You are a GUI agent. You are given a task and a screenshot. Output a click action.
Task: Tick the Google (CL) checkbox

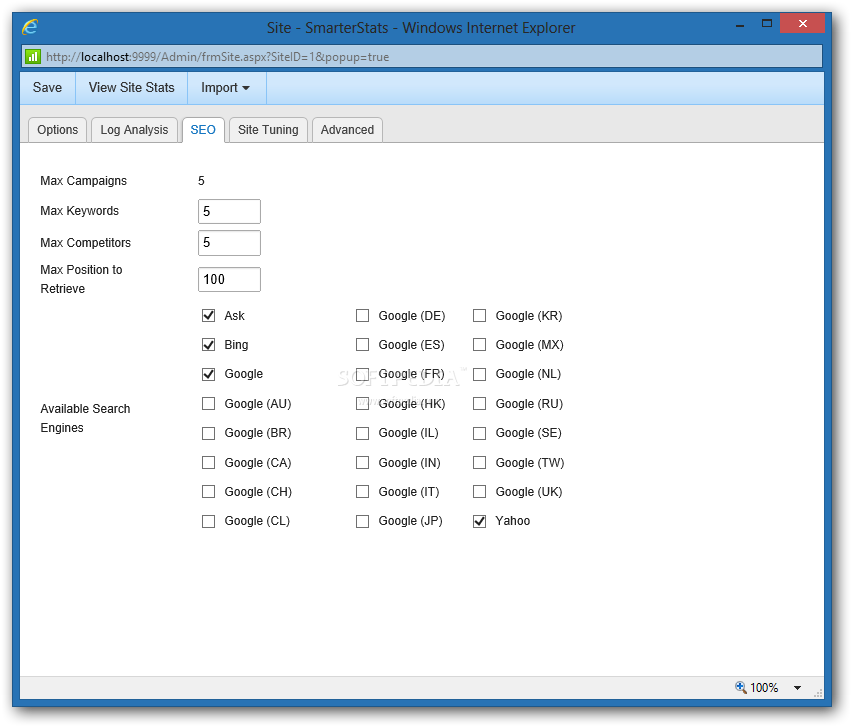pos(209,521)
